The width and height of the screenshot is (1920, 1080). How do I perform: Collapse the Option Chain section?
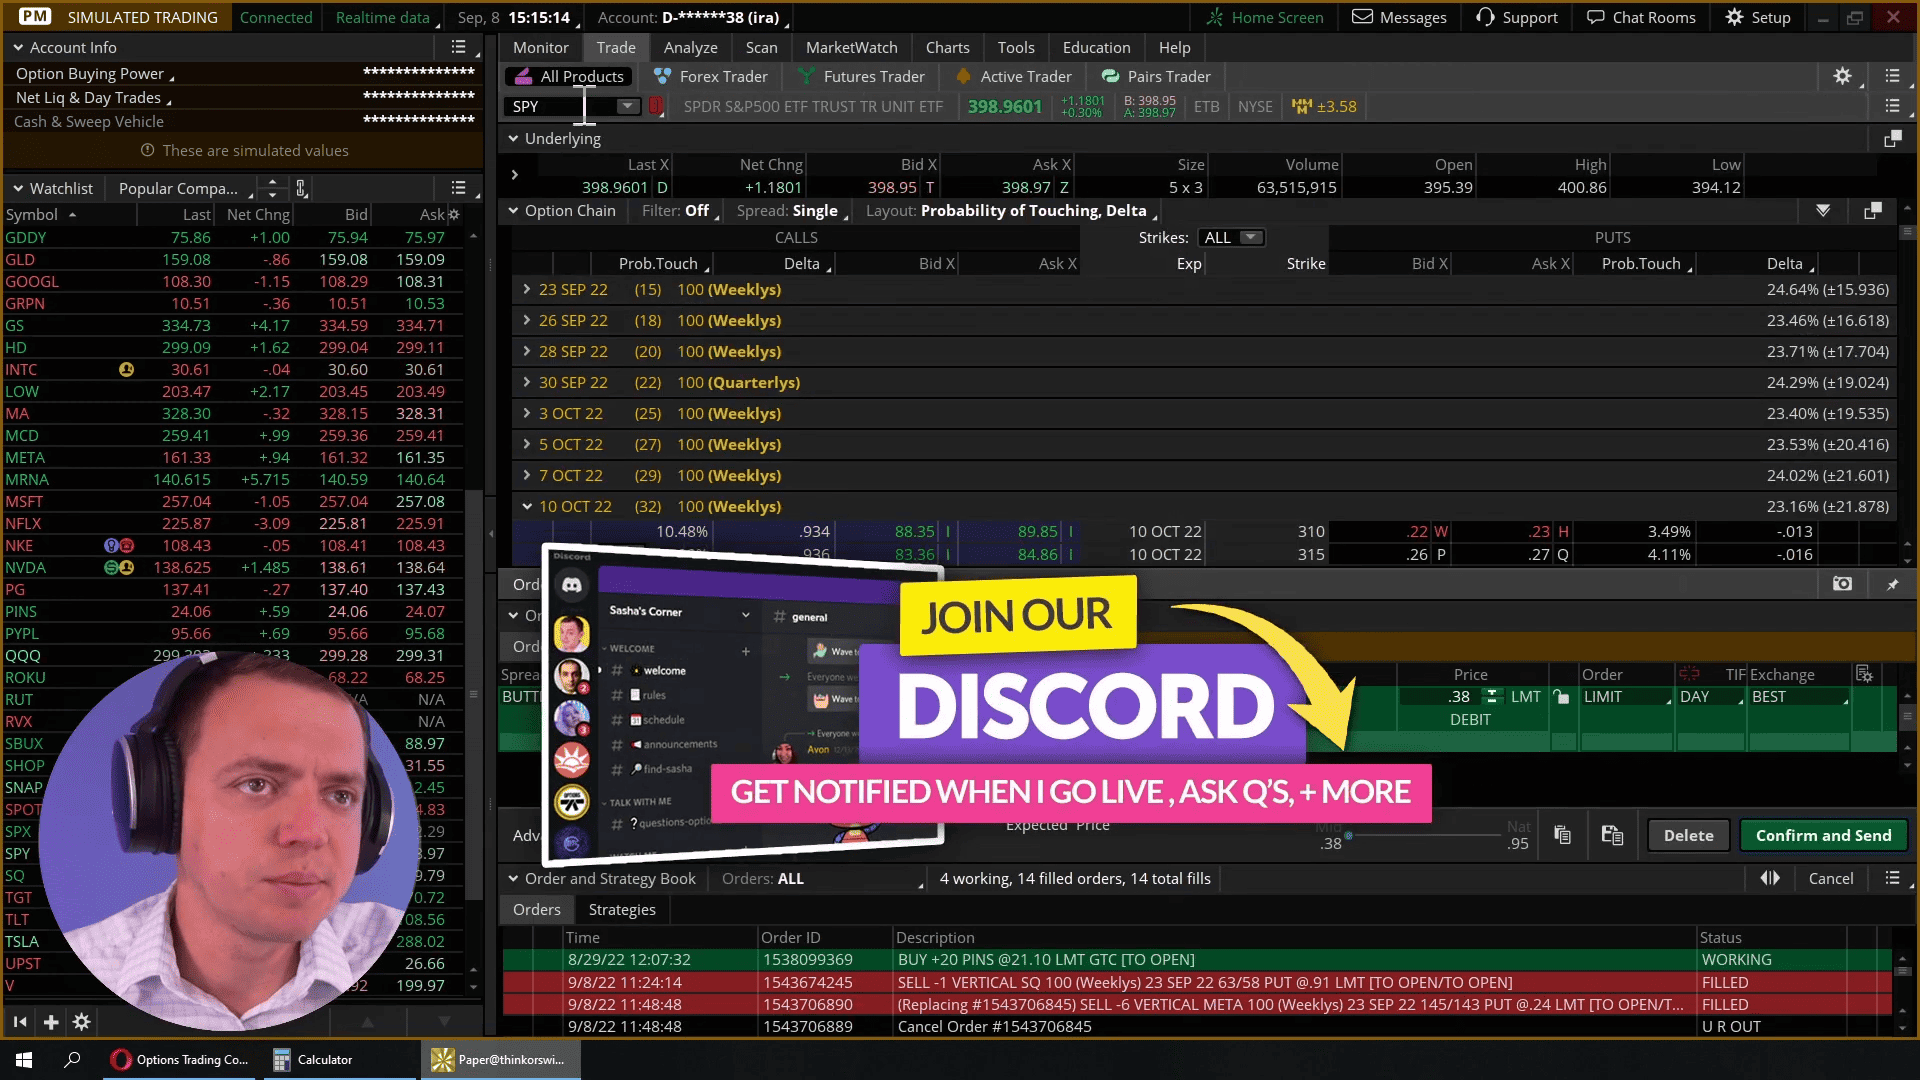(513, 210)
